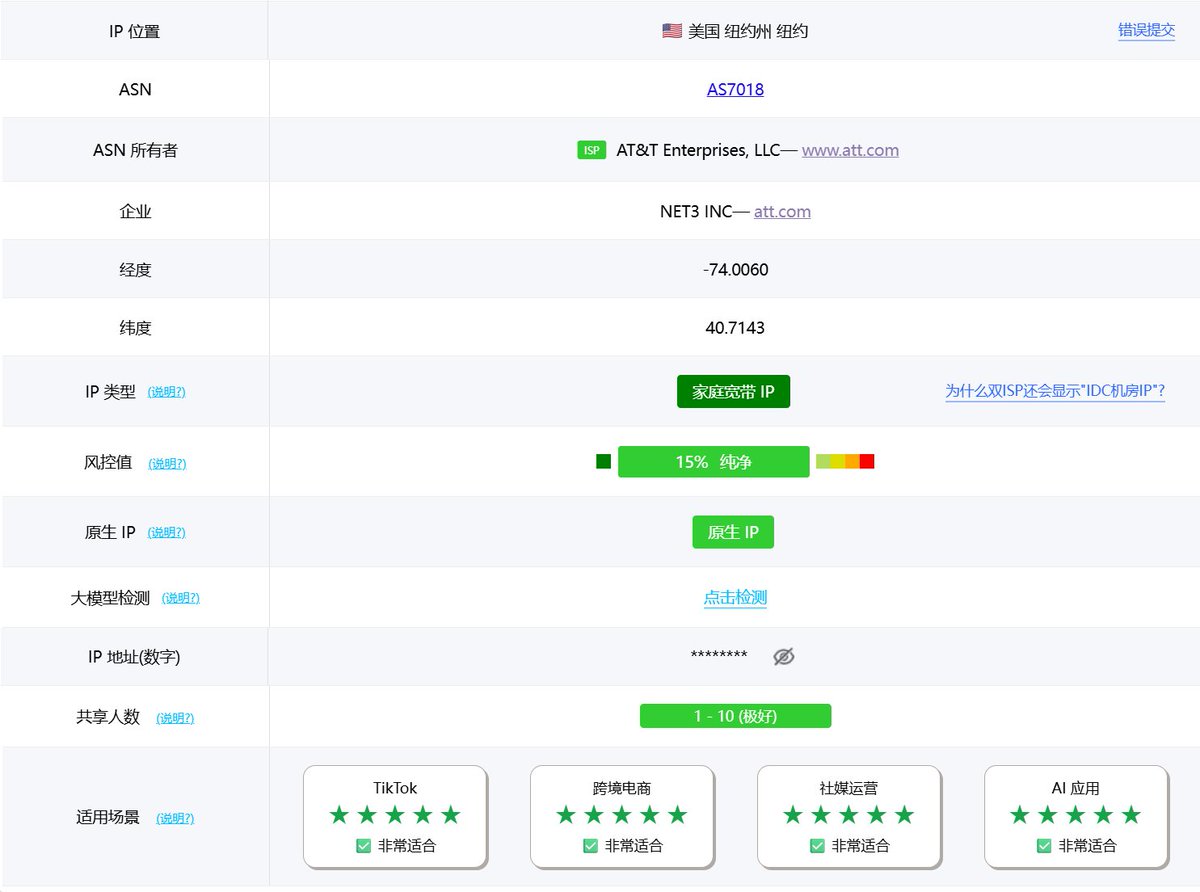Click the 社媒运营 card star rating

849,815
